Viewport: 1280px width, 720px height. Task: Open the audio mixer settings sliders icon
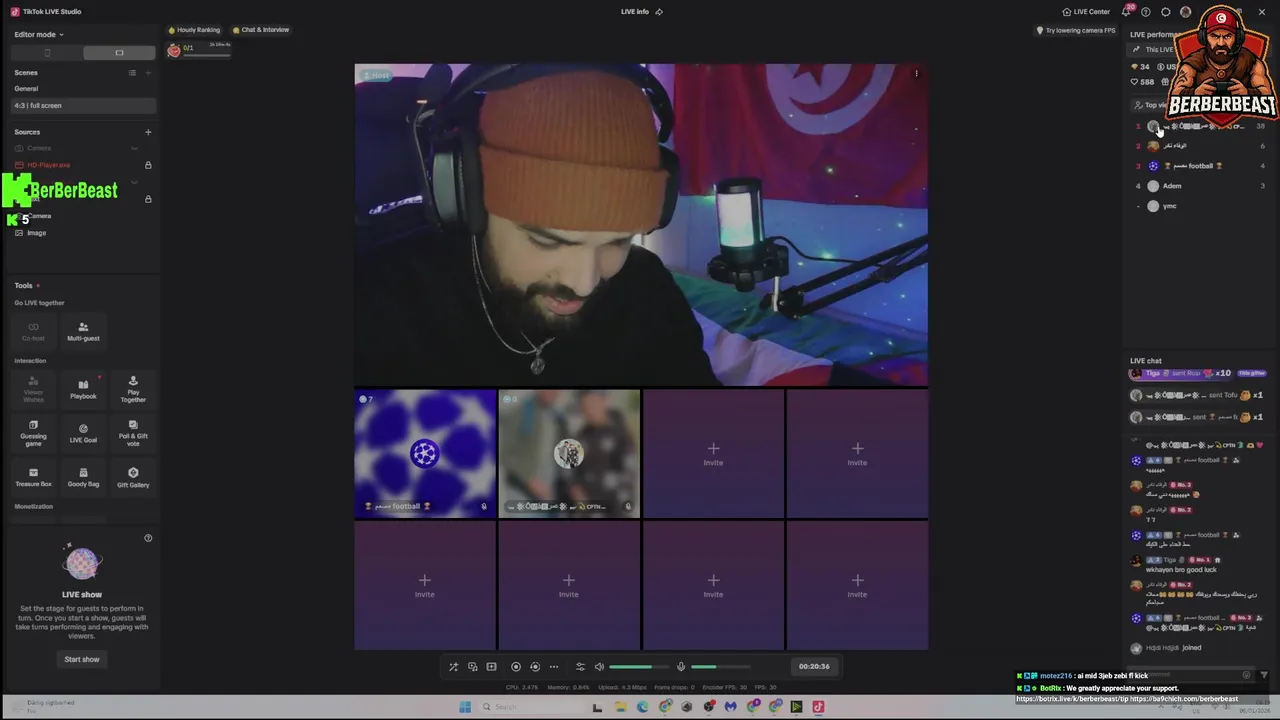click(x=580, y=667)
